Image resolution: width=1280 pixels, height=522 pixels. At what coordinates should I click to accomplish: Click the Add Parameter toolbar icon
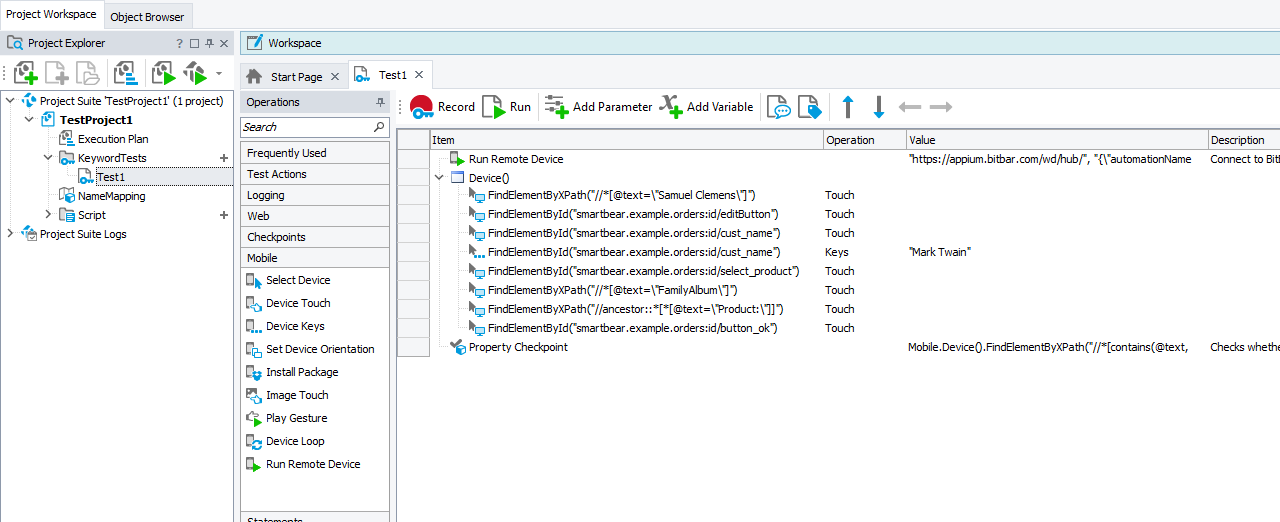(598, 107)
